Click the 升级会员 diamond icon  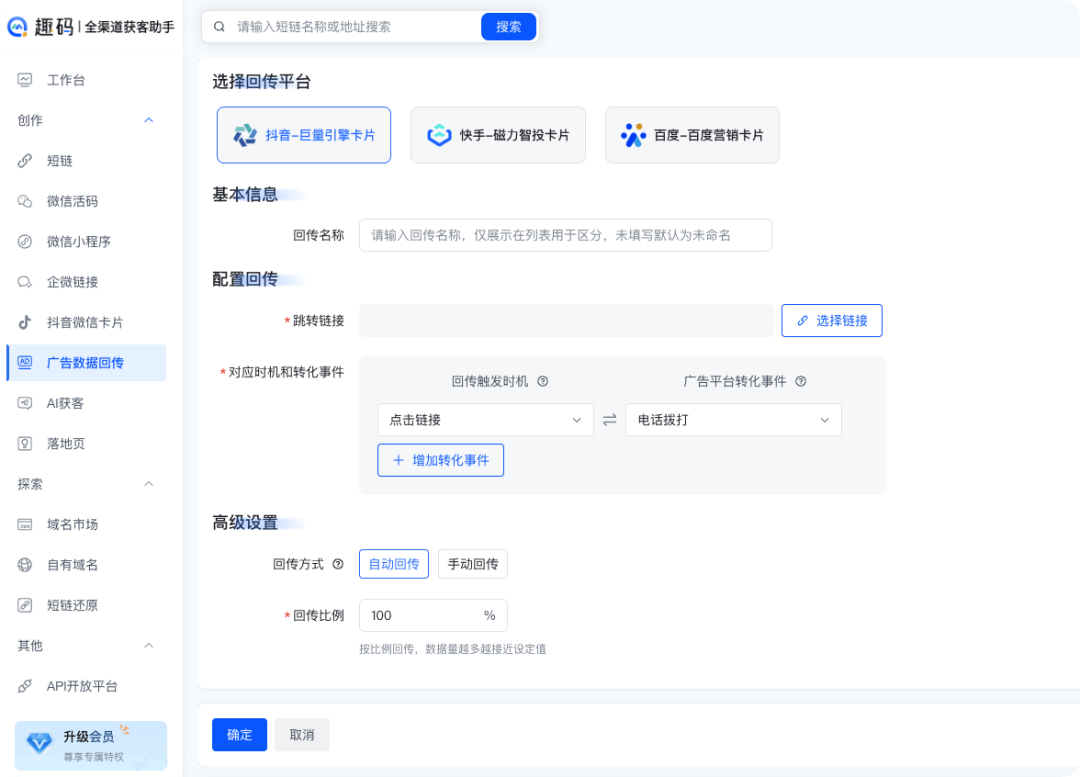tap(39, 743)
